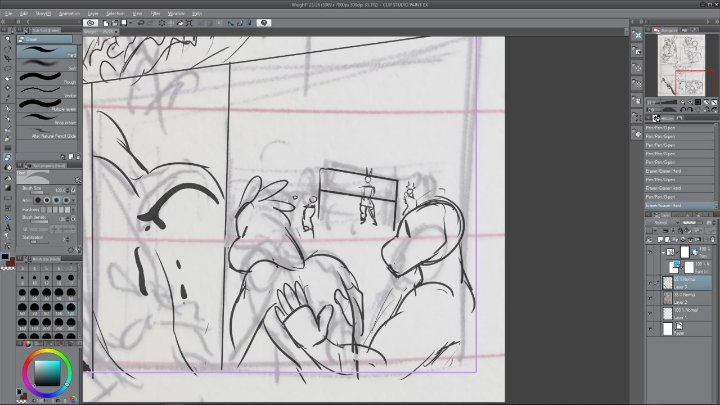Screen dimensions: 720x405
Task: Hide Layer 3 with its eye icon
Action: [x=650, y=283]
